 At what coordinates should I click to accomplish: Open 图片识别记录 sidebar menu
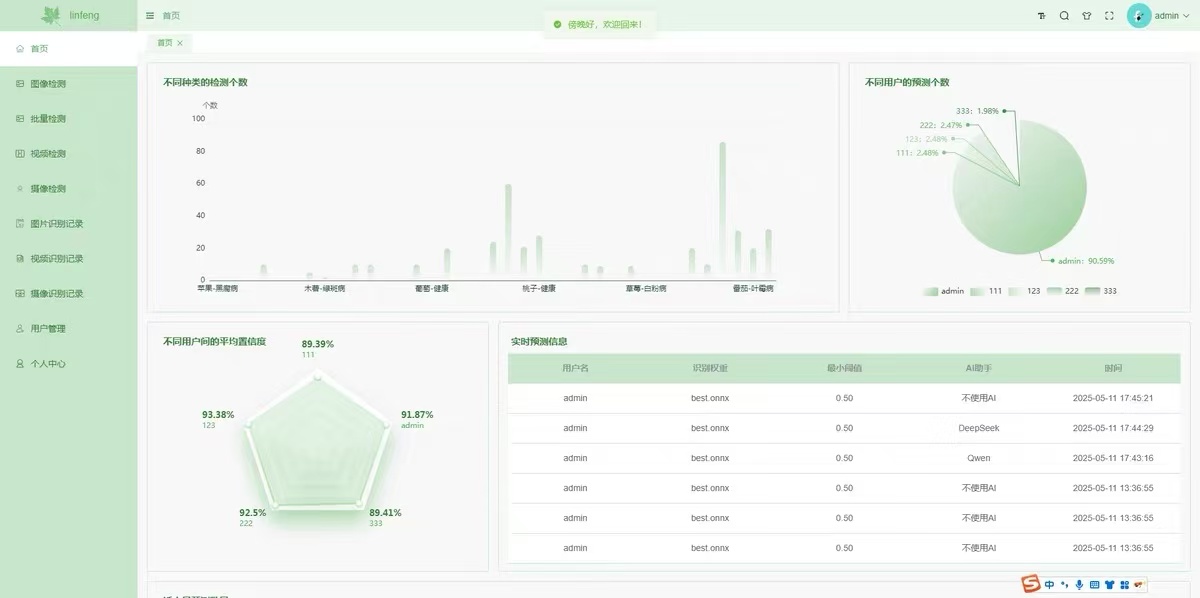pos(68,224)
